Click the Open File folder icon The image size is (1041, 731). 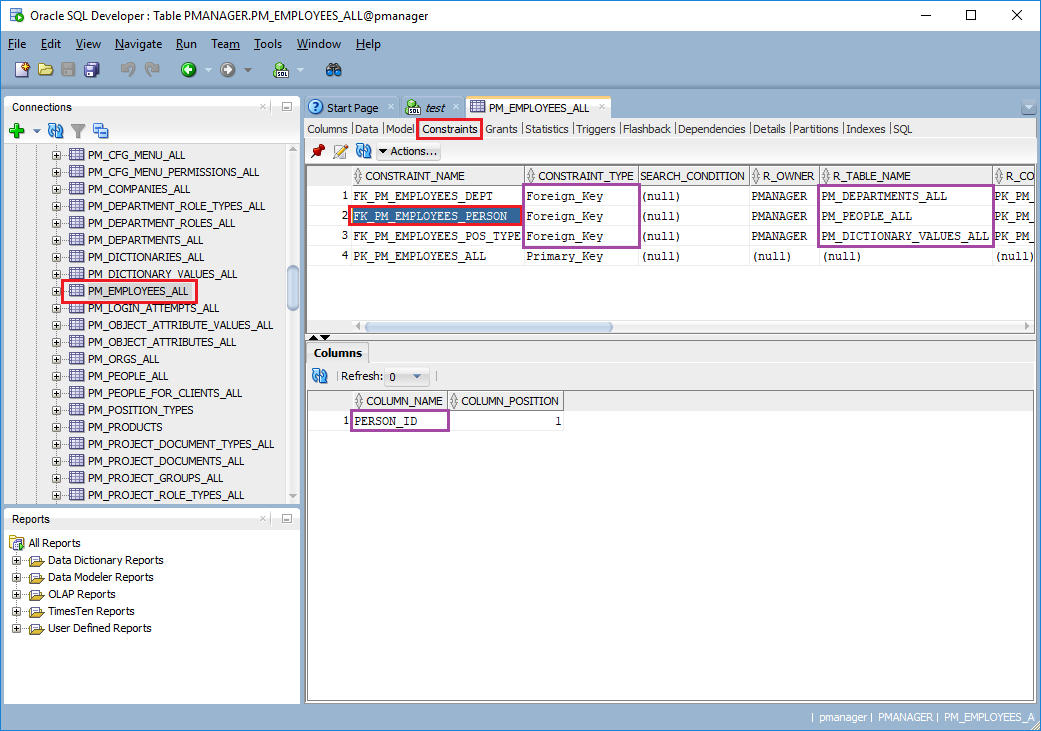tap(45, 69)
